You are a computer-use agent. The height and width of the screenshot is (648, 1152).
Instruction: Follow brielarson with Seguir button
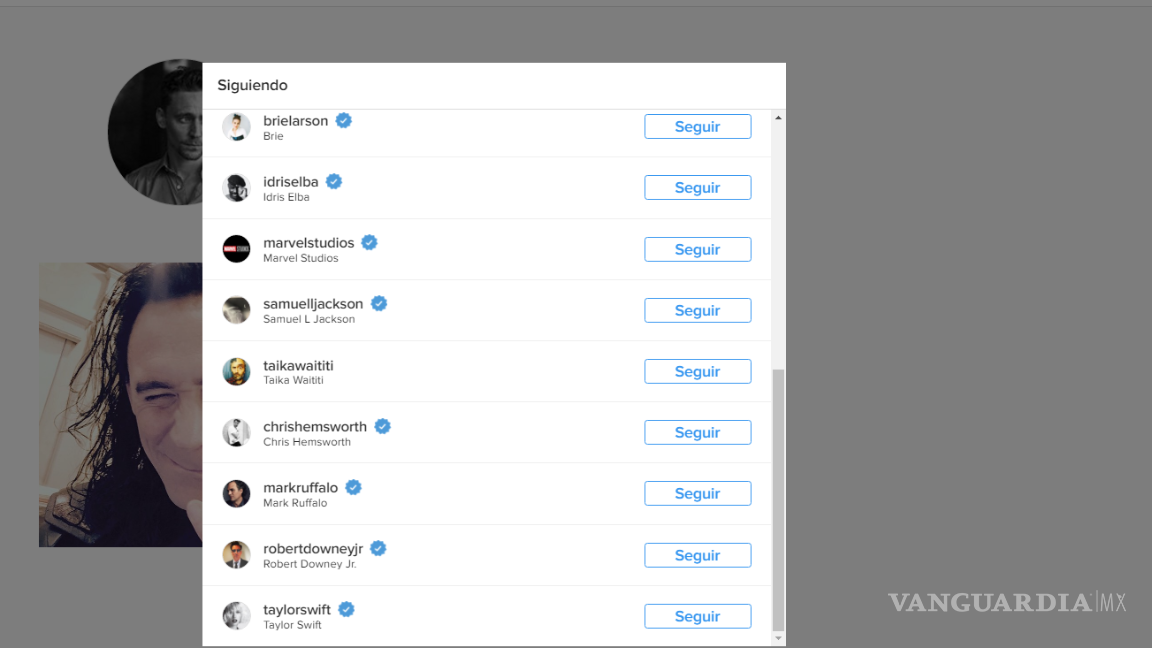[x=697, y=127]
